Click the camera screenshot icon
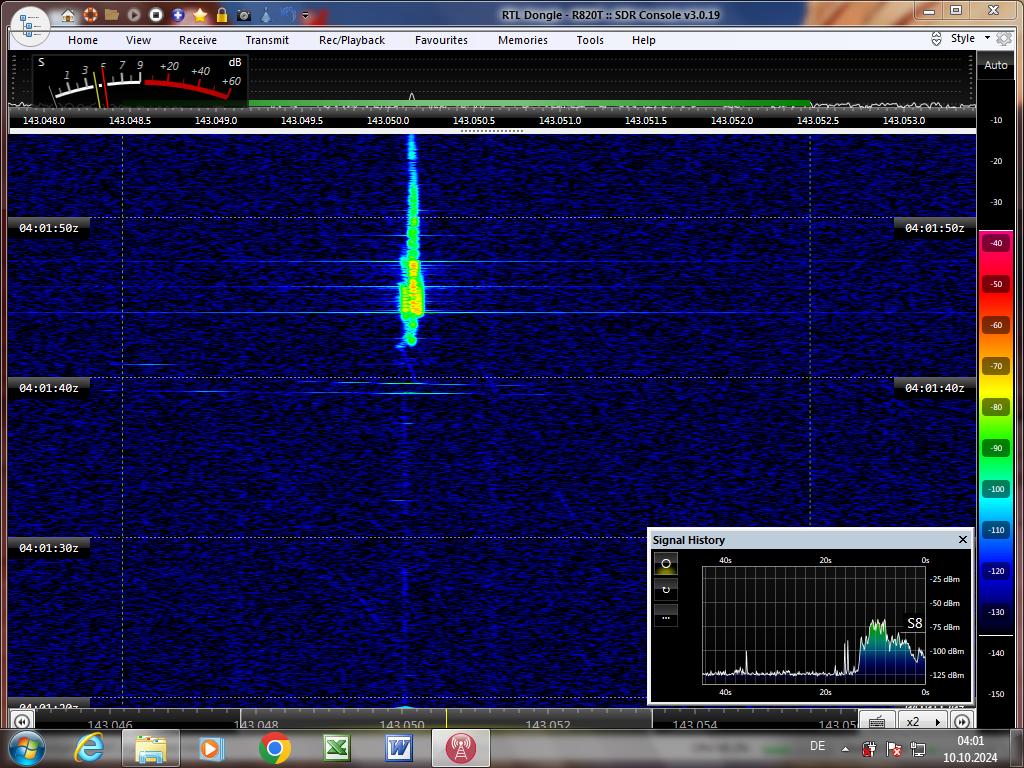The width and height of the screenshot is (1024, 768). (x=244, y=14)
